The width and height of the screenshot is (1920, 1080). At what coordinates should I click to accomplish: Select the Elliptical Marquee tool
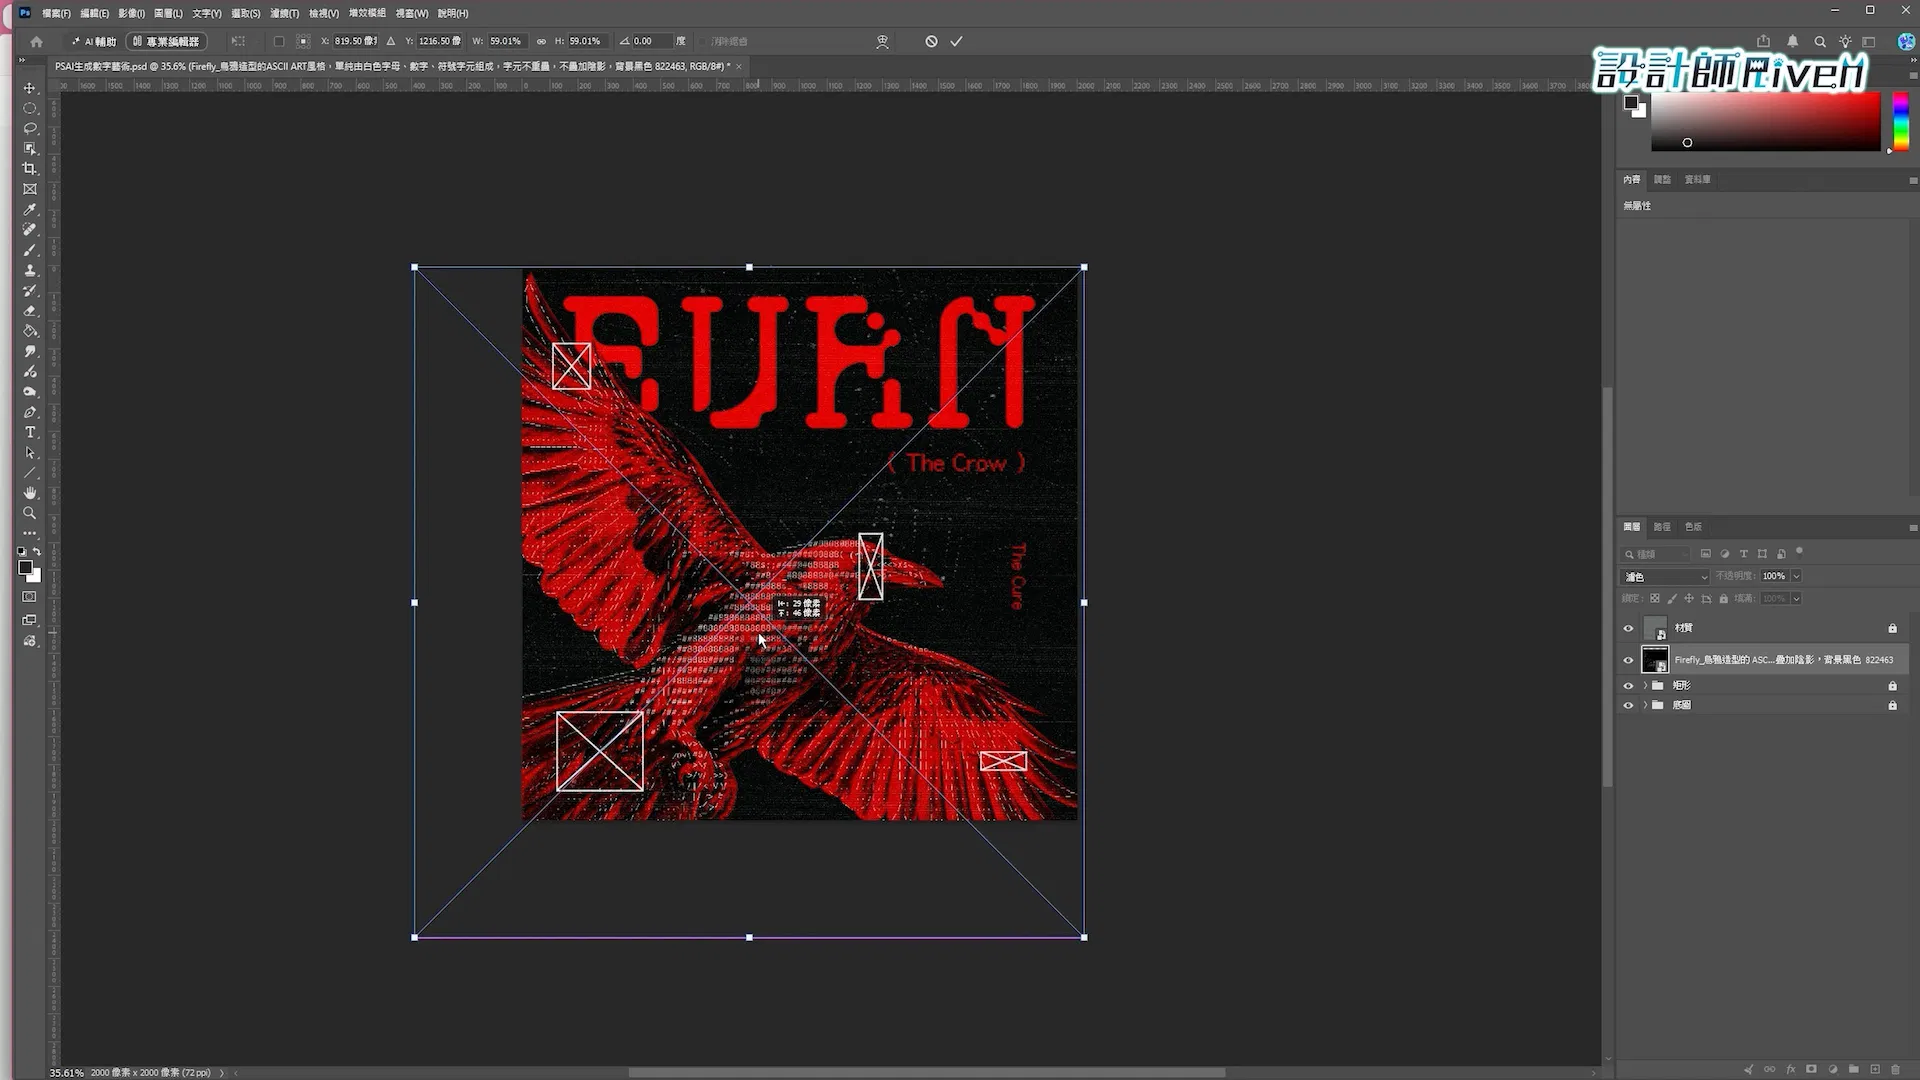tap(30, 108)
